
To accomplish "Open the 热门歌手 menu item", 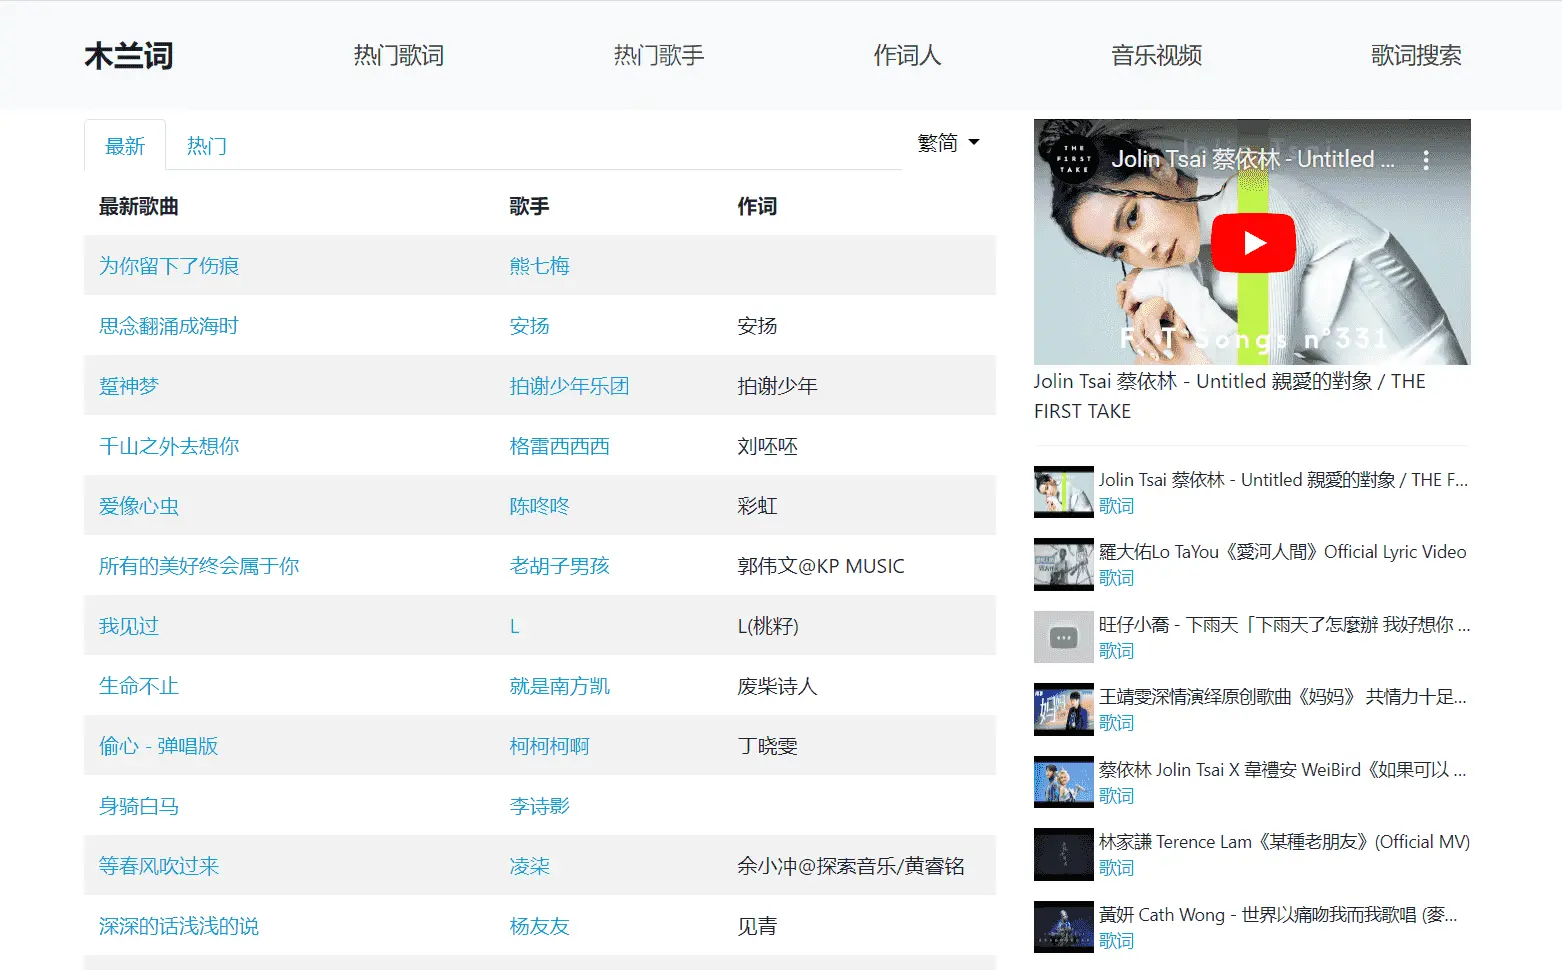I will pyautogui.click(x=658, y=55).
